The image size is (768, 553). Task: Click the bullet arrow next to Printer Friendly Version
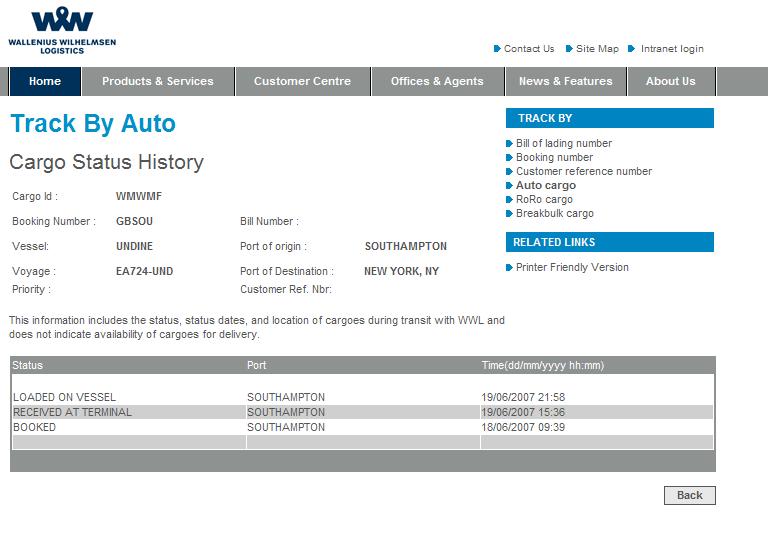[509, 267]
